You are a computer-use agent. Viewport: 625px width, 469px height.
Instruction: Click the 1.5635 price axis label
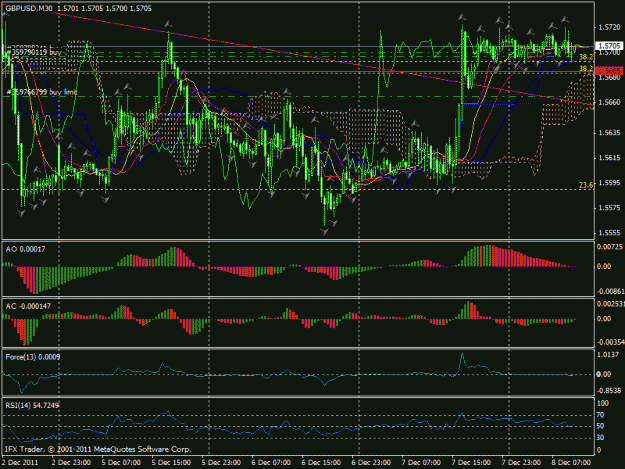point(609,133)
